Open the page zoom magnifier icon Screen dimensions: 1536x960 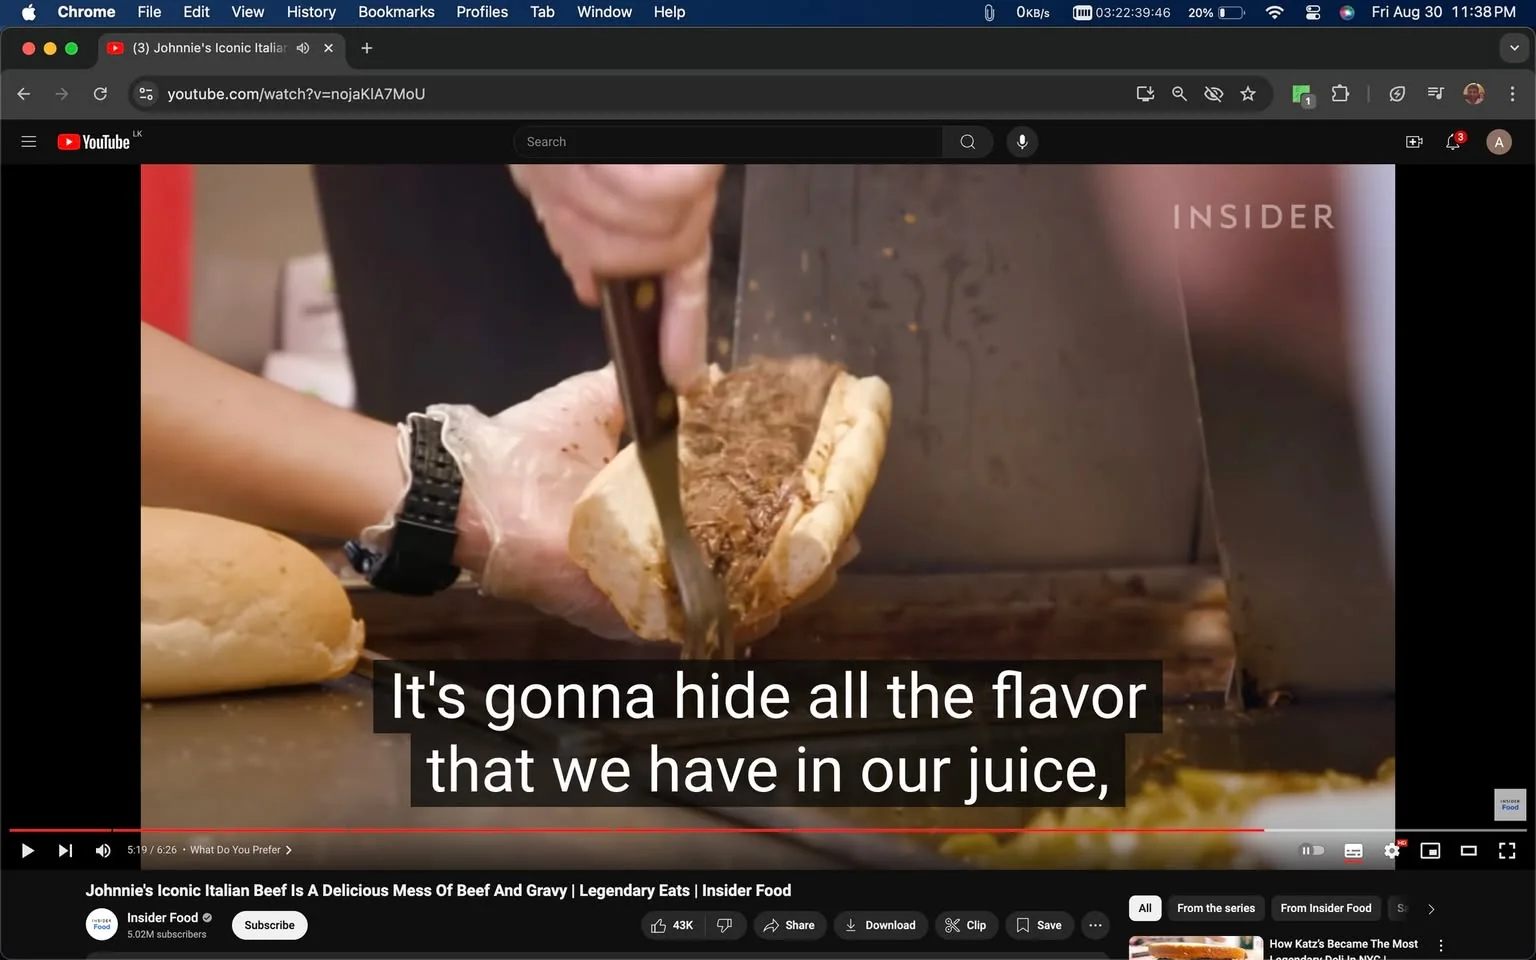[x=1180, y=94]
